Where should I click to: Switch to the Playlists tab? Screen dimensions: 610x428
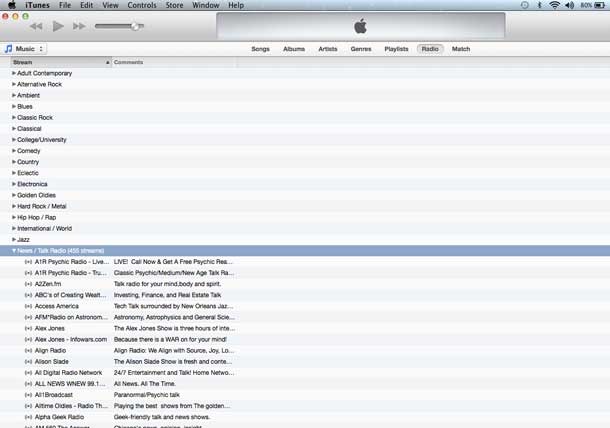(396, 48)
